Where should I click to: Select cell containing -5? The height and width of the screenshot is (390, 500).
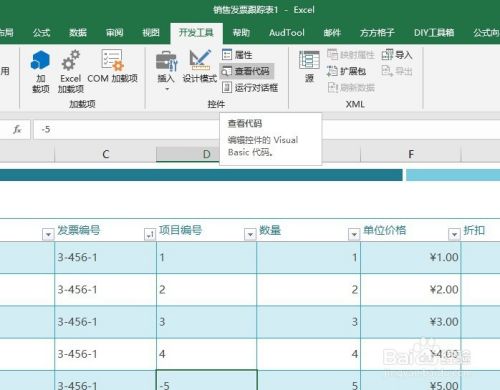click(x=206, y=380)
